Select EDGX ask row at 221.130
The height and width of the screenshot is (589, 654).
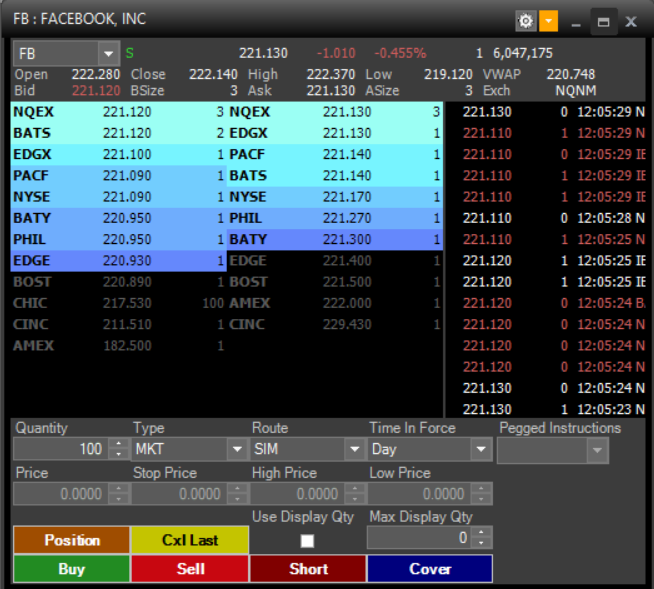(335, 133)
